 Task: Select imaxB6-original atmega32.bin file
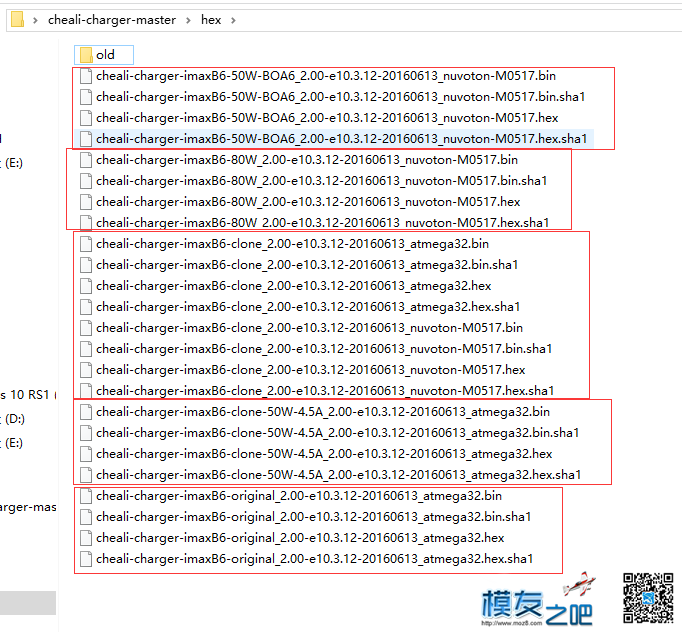point(291,496)
